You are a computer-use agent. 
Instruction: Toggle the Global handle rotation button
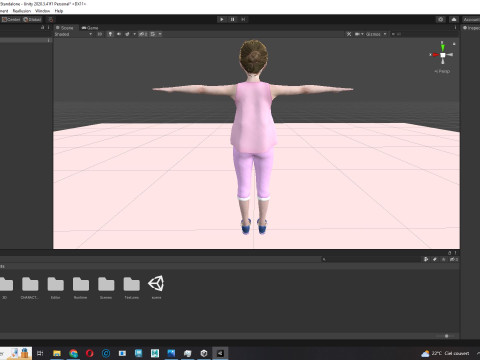(x=32, y=19)
